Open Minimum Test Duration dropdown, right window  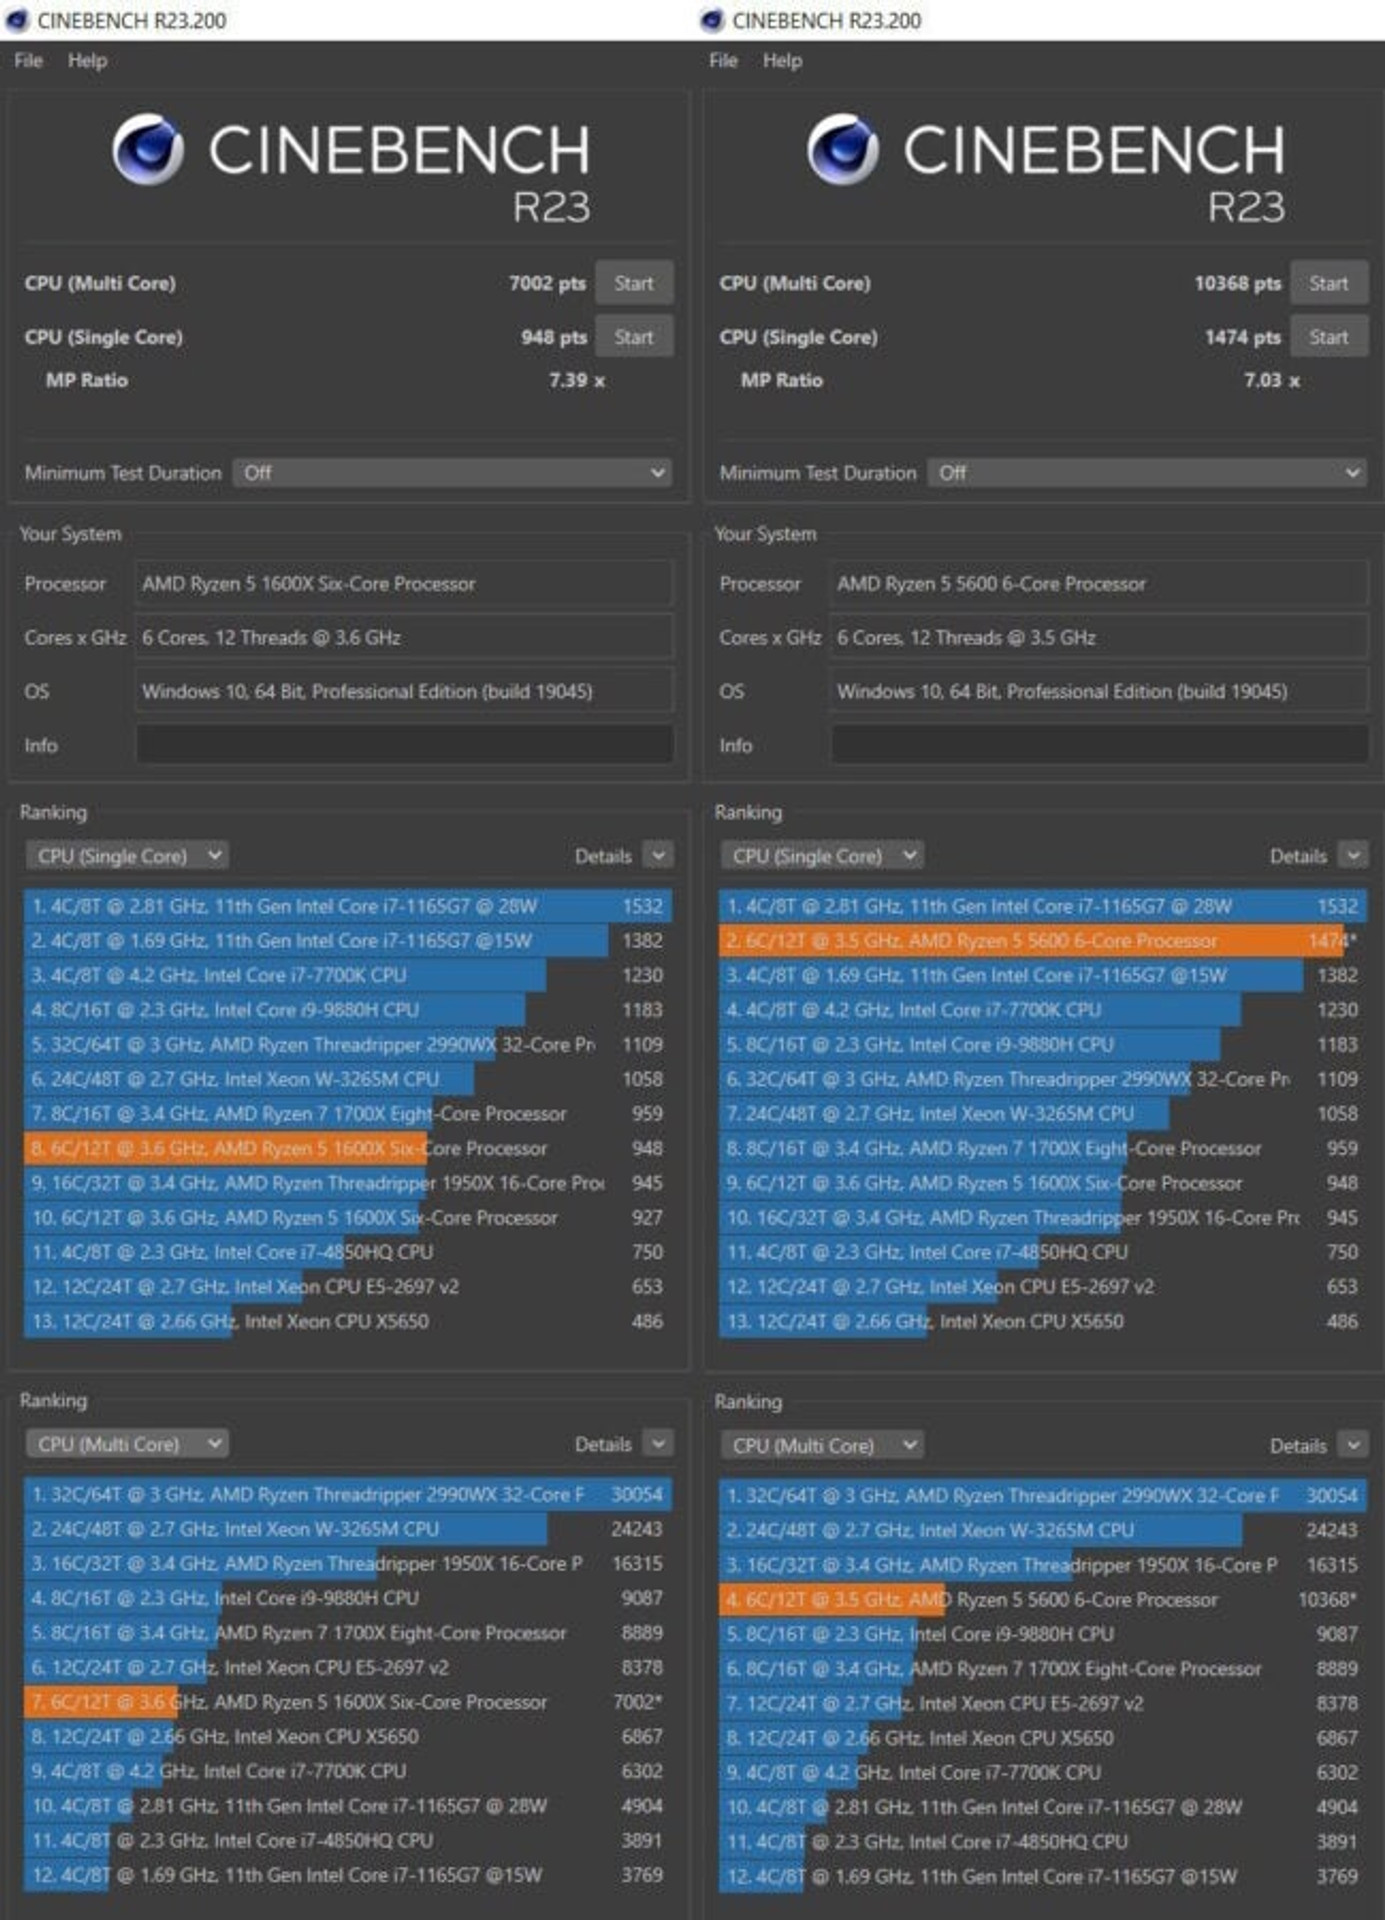coord(1147,472)
